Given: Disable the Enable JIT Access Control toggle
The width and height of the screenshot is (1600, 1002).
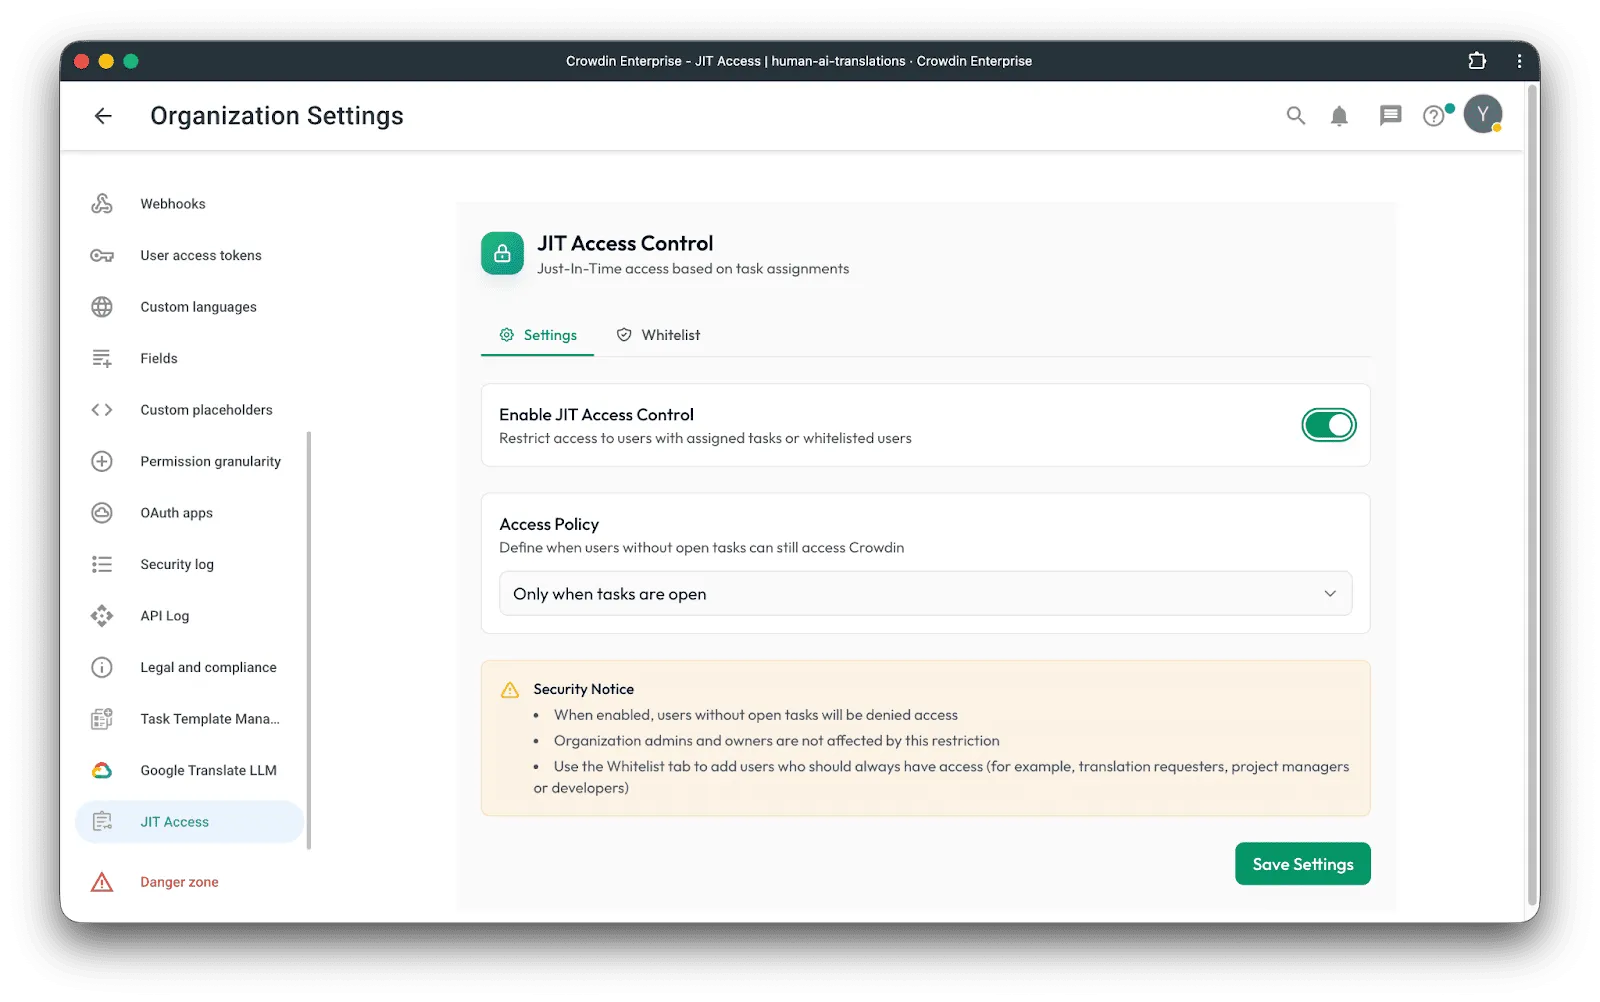Looking at the screenshot, I should tap(1328, 425).
